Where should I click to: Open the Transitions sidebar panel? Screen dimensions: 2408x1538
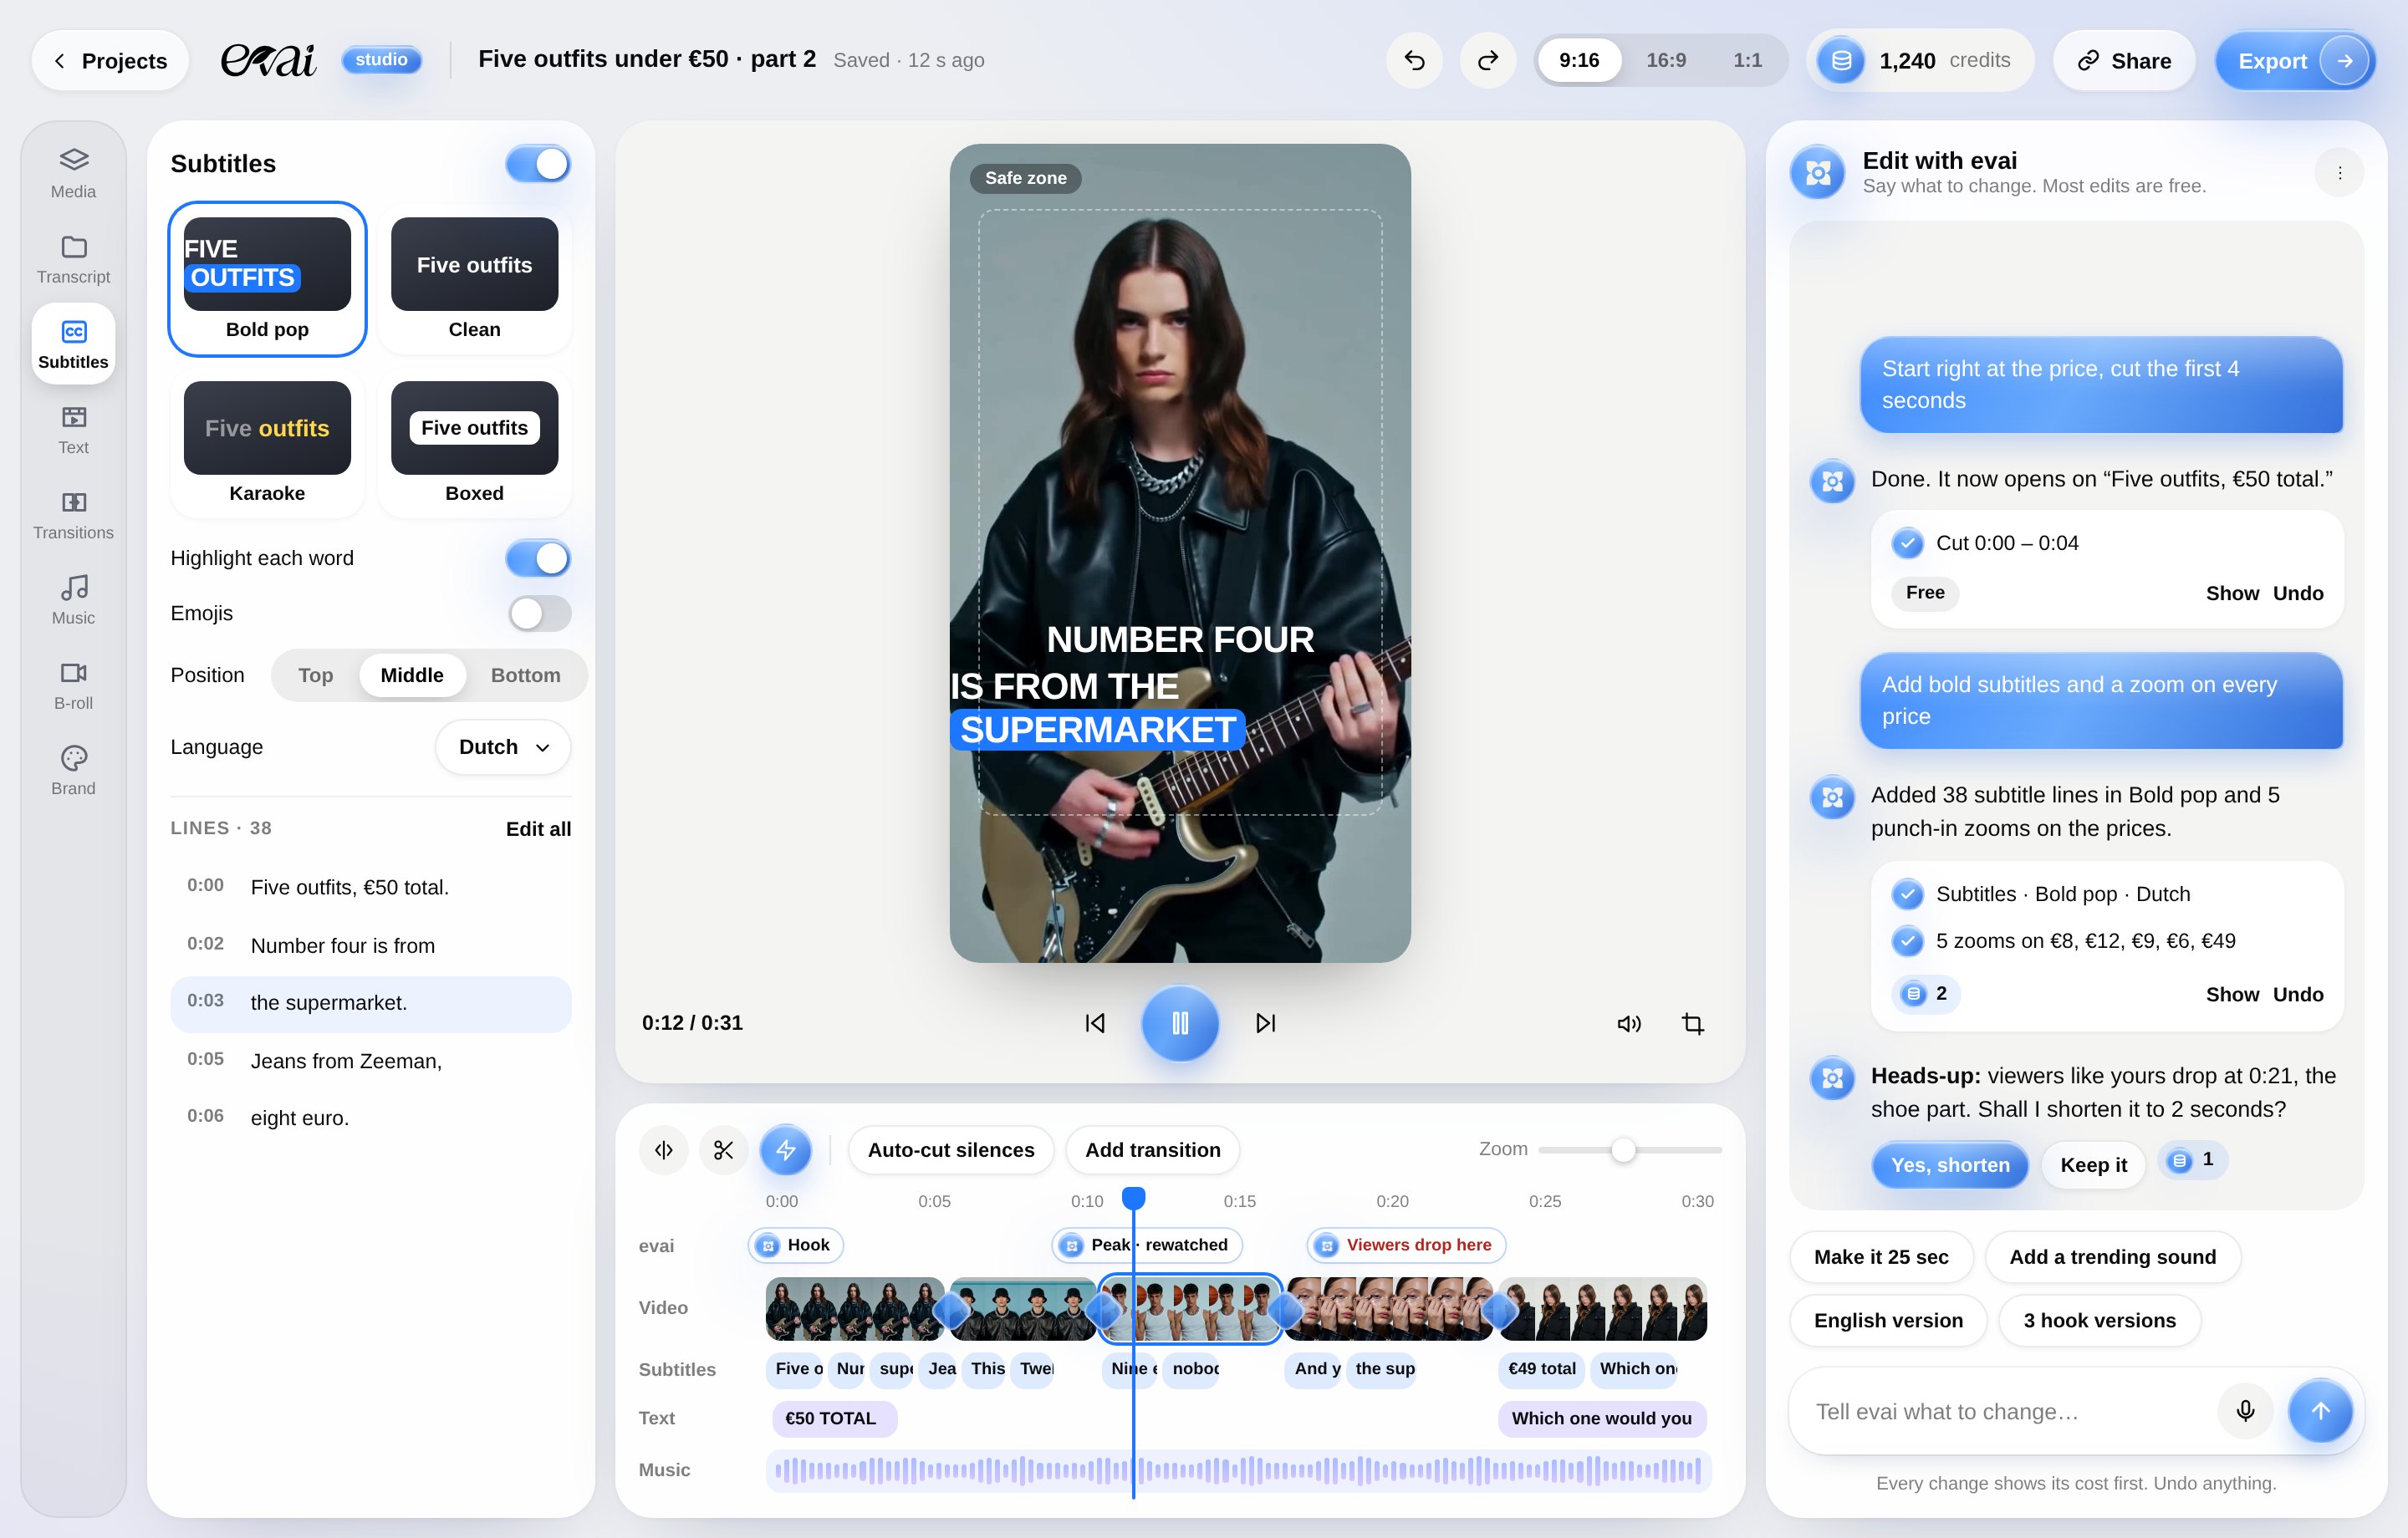pyautogui.click(x=73, y=515)
